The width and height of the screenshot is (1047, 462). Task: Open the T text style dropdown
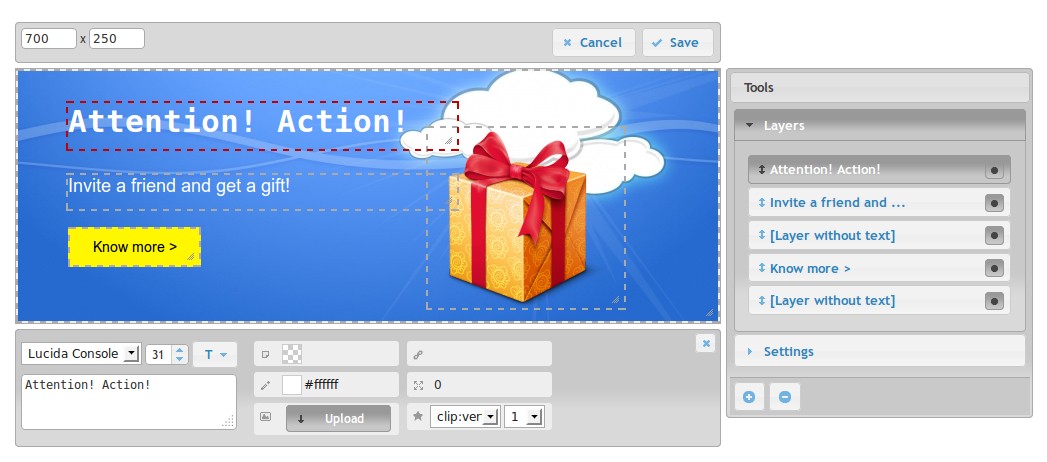pyautogui.click(x=215, y=354)
